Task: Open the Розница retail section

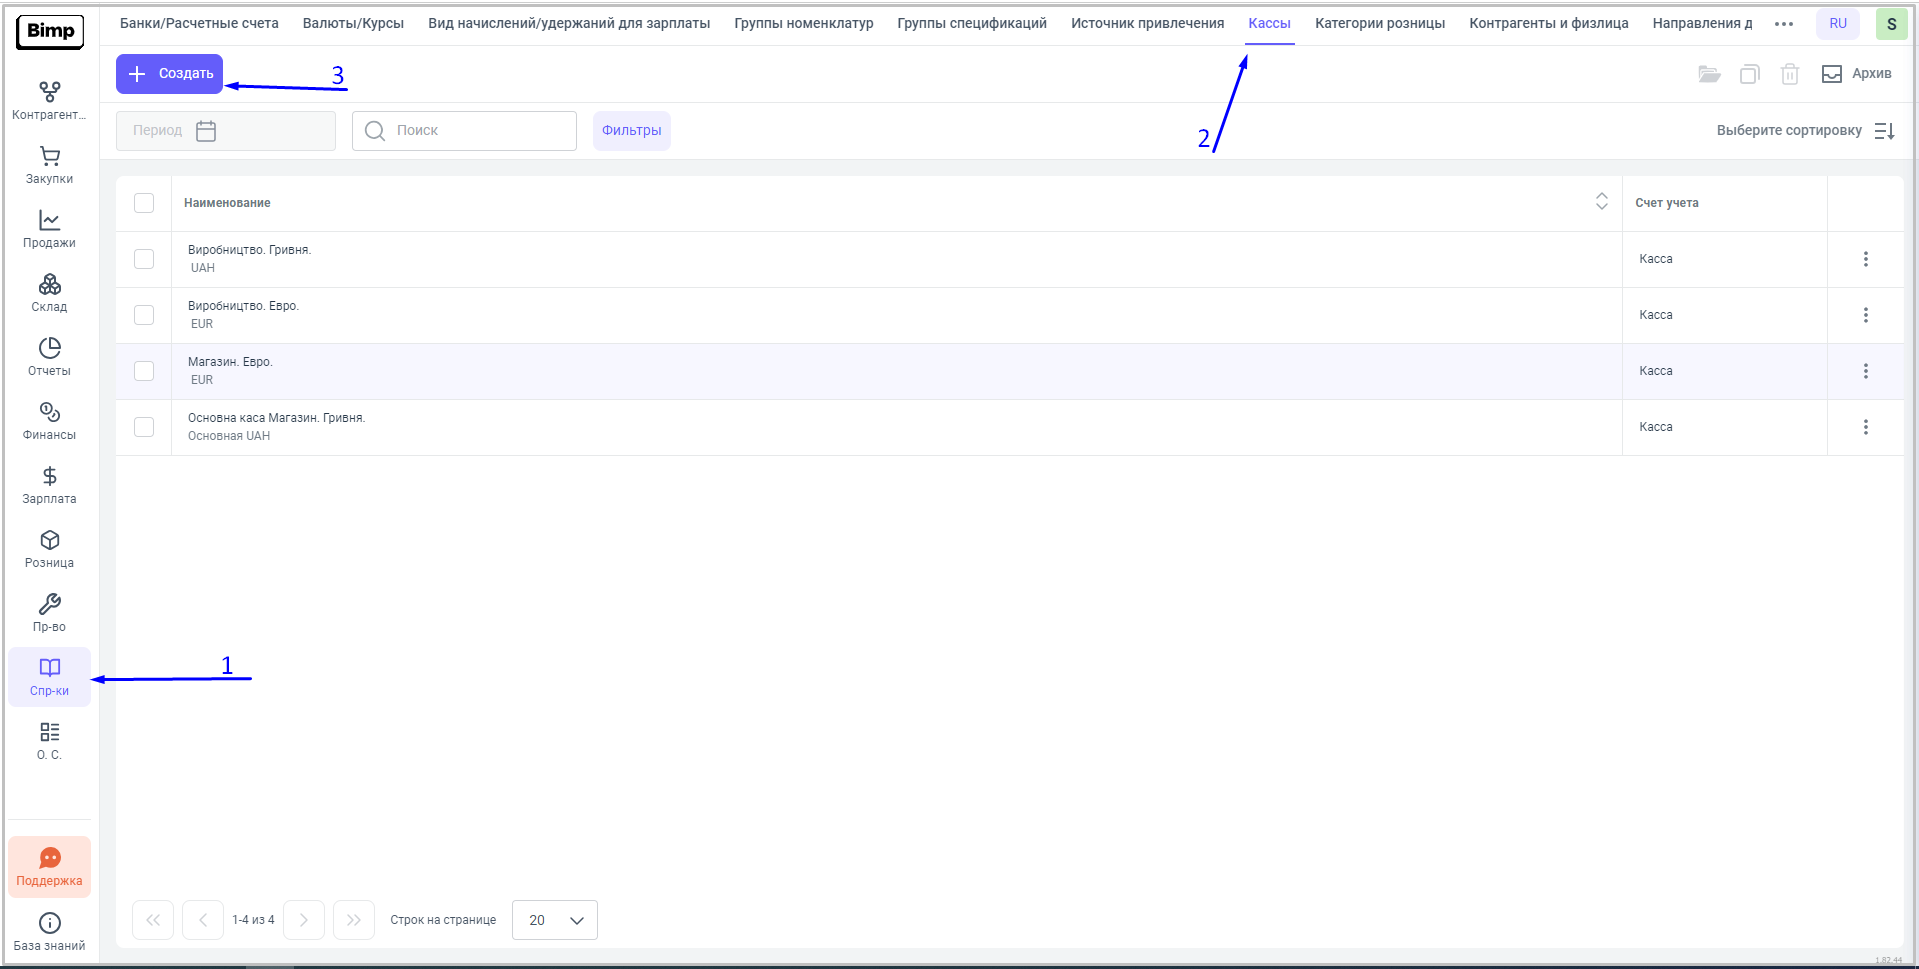Action: pos(49,549)
